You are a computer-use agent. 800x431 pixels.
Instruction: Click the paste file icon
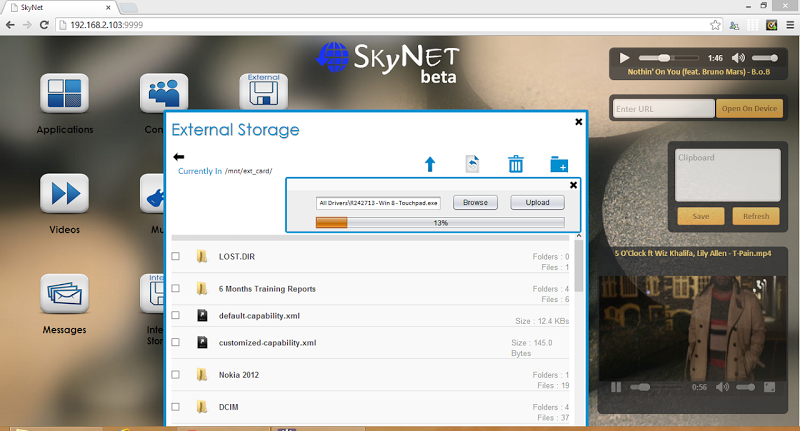472,164
